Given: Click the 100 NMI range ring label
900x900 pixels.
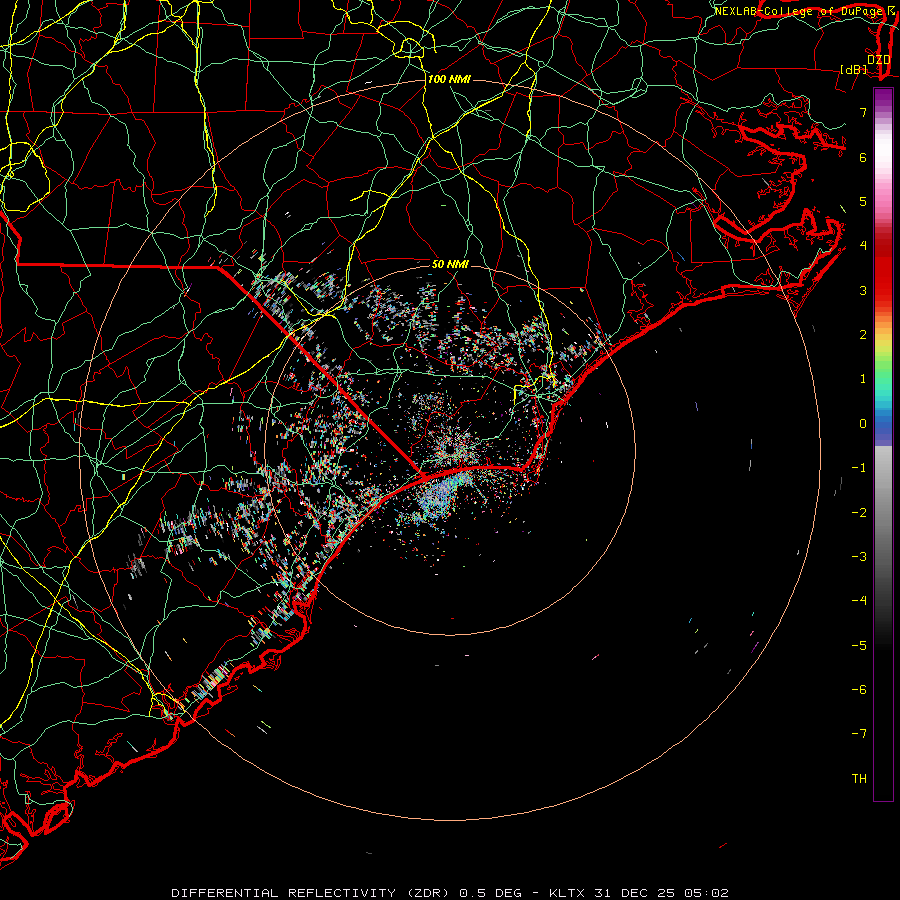Looking at the screenshot, I should (x=449, y=79).
